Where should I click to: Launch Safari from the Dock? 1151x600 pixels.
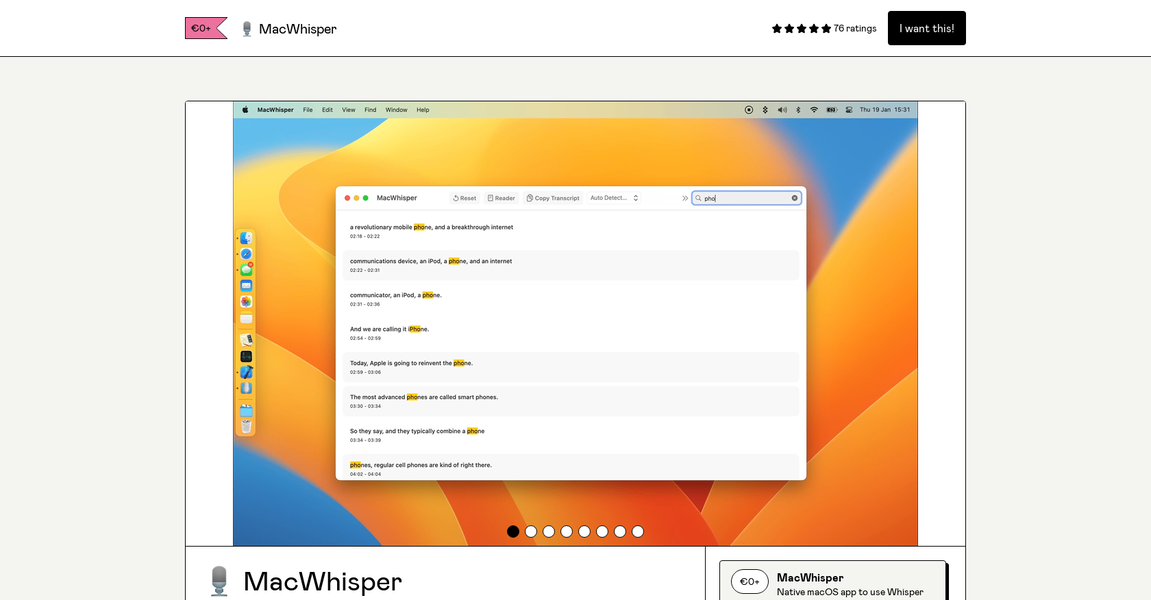click(x=246, y=253)
